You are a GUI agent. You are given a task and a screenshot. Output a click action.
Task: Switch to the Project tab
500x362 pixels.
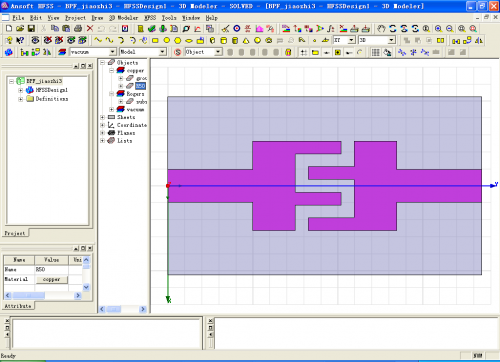(x=15, y=233)
